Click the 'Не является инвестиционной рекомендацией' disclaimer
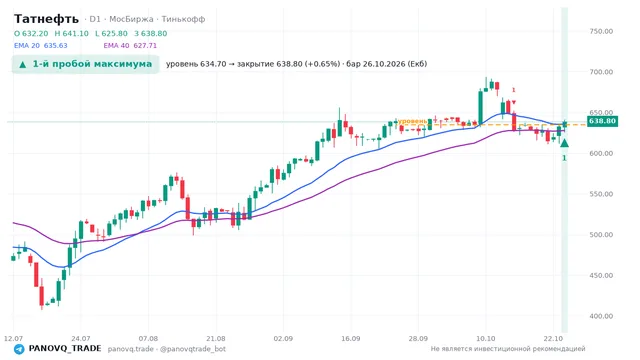 pyautogui.click(x=508, y=349)
